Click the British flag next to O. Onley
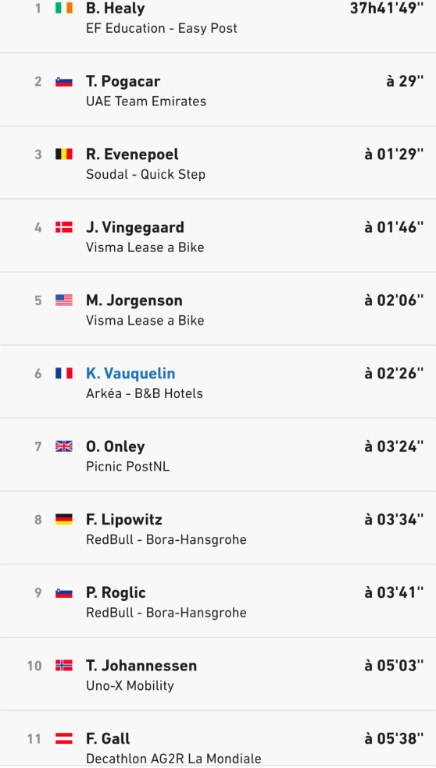 pyautogui.click(x=64, y=446)
